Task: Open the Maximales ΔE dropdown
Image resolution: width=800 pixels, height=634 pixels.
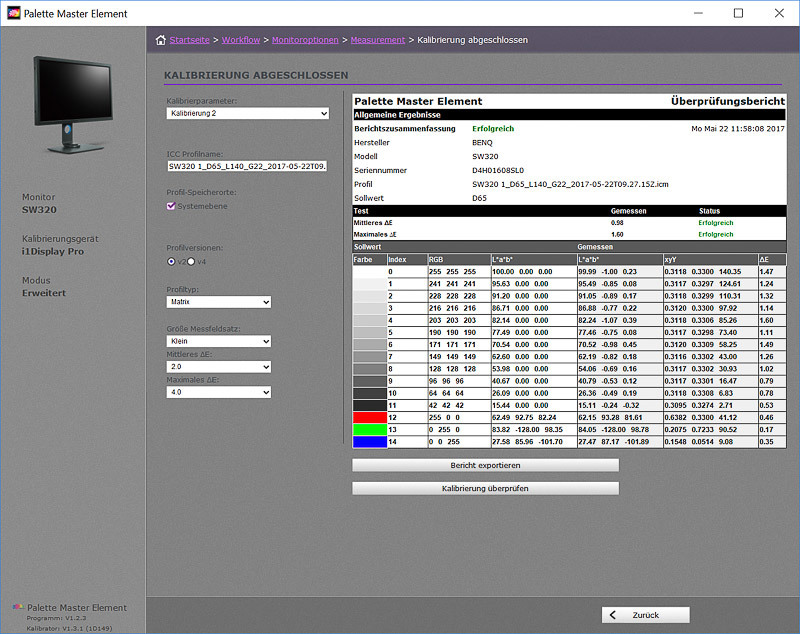Action: [x=218, y=392]
